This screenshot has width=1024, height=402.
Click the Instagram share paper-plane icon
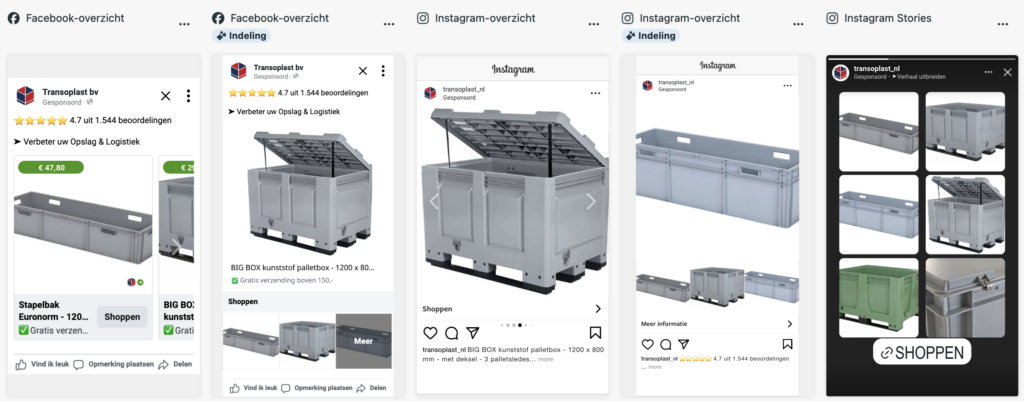tap(472, 333)
